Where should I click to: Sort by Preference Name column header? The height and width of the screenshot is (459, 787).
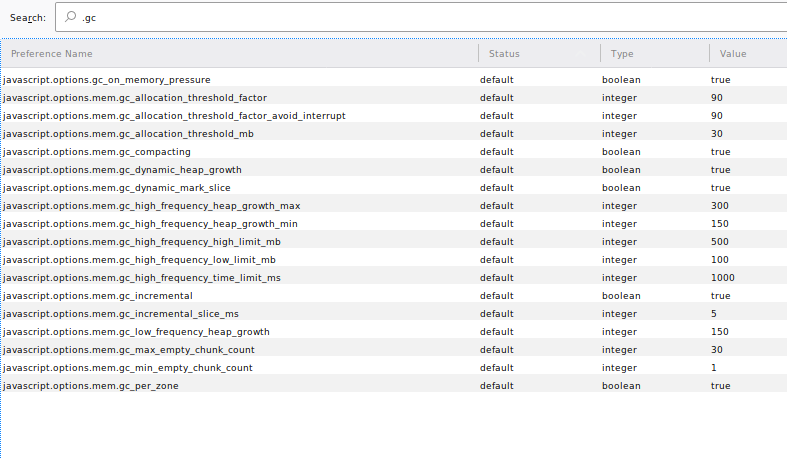tap(52, 54)
